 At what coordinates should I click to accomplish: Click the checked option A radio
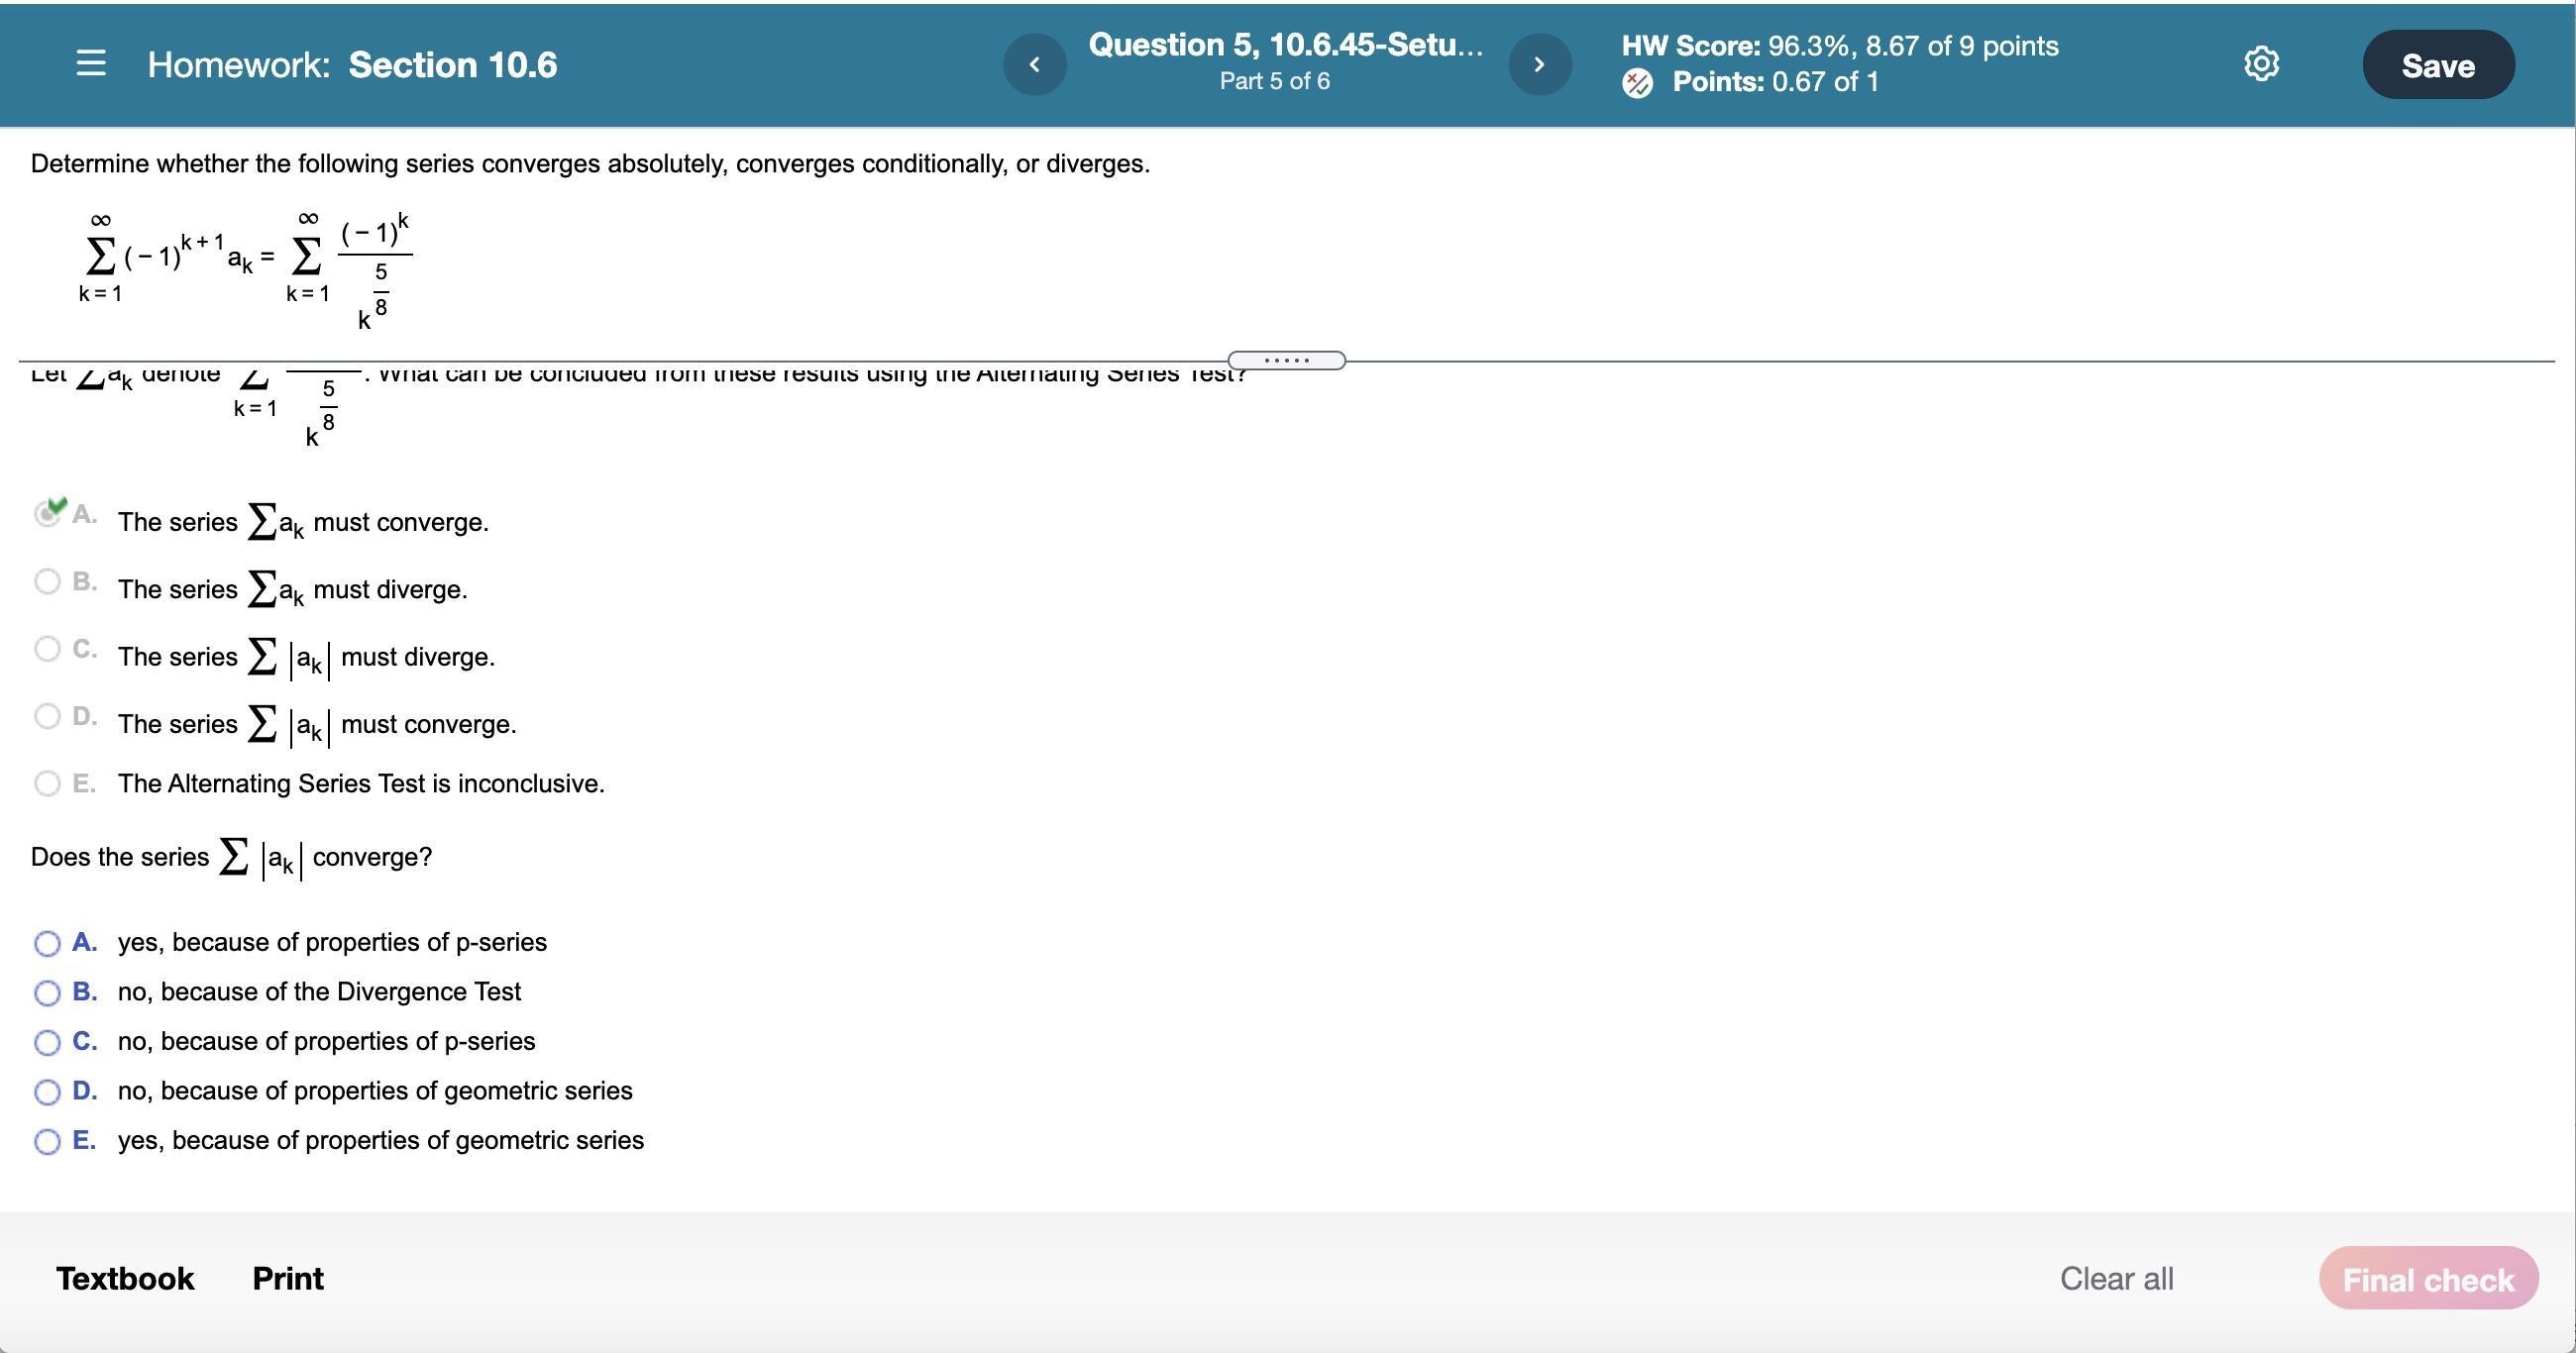click(47, 513)
